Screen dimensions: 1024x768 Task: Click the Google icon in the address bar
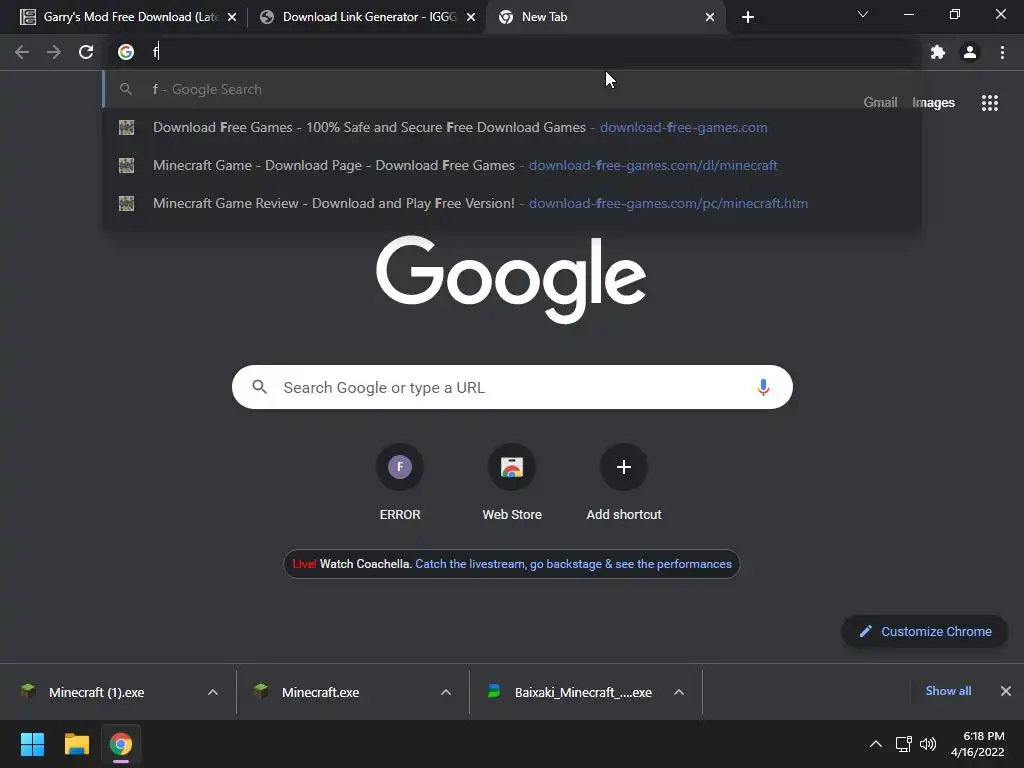click(x=126, y=52)
